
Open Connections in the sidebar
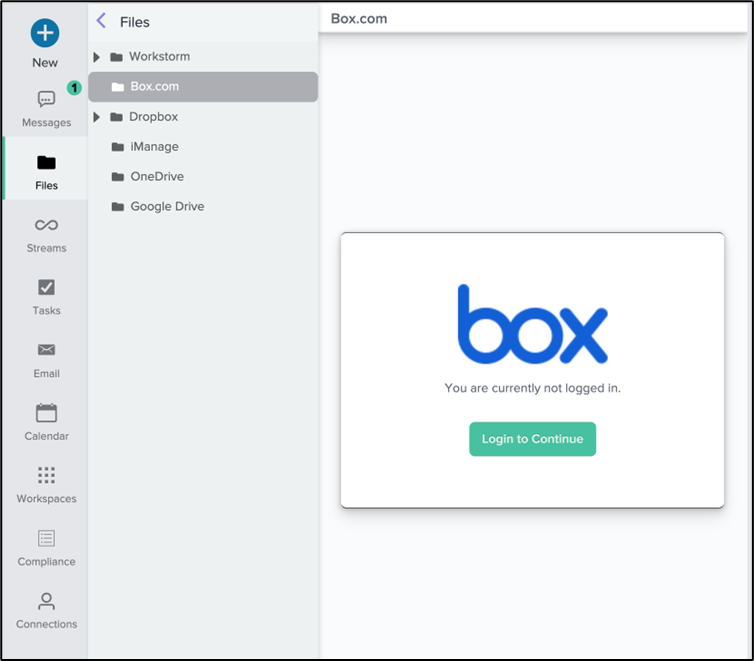click(x=46, y=611)
